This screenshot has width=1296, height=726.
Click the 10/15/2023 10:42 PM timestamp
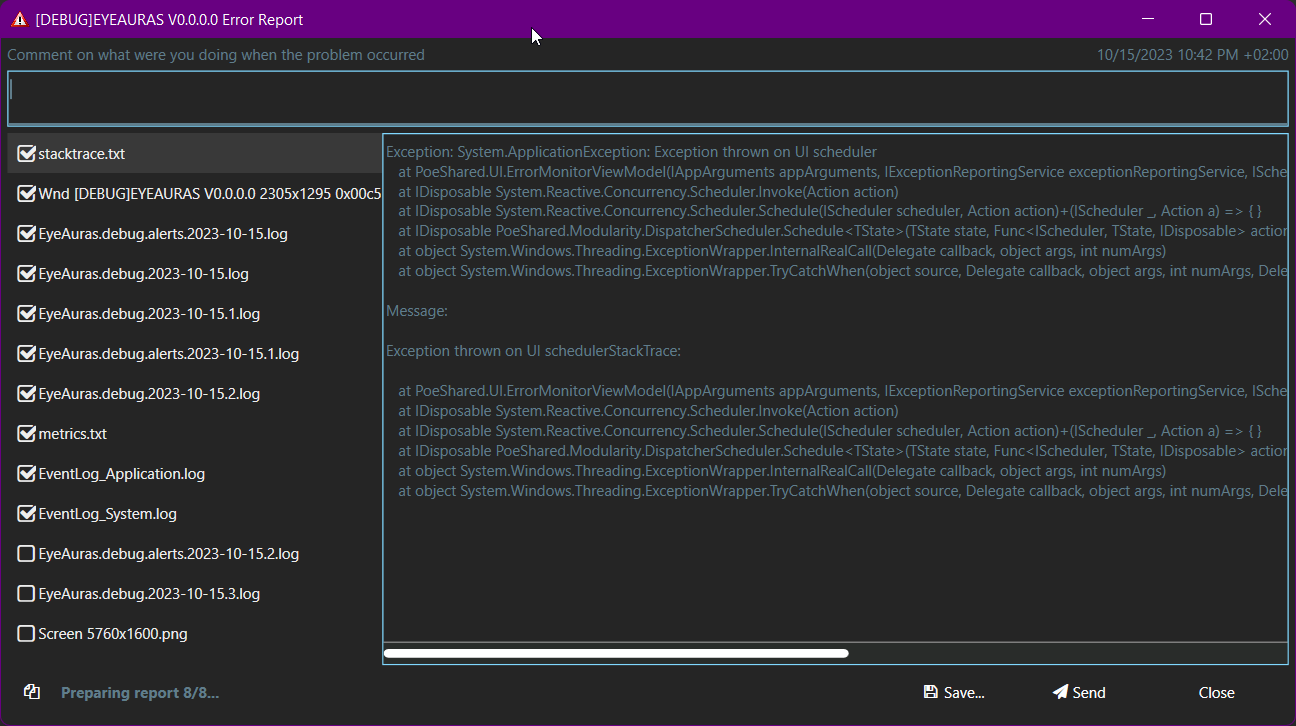[1193, 55]
